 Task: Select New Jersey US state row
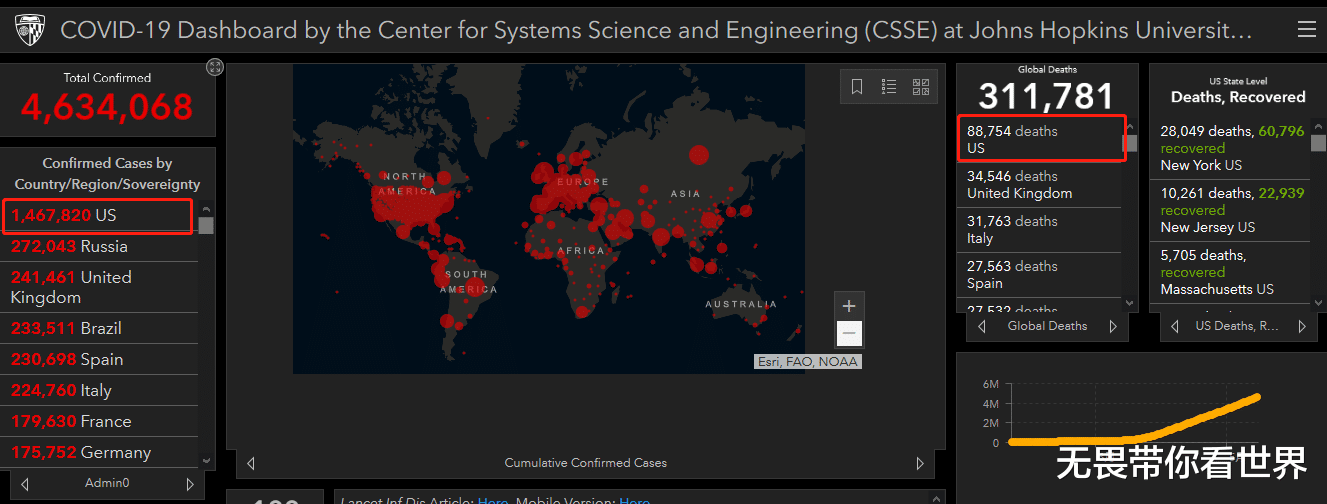tap(1231, 210)
